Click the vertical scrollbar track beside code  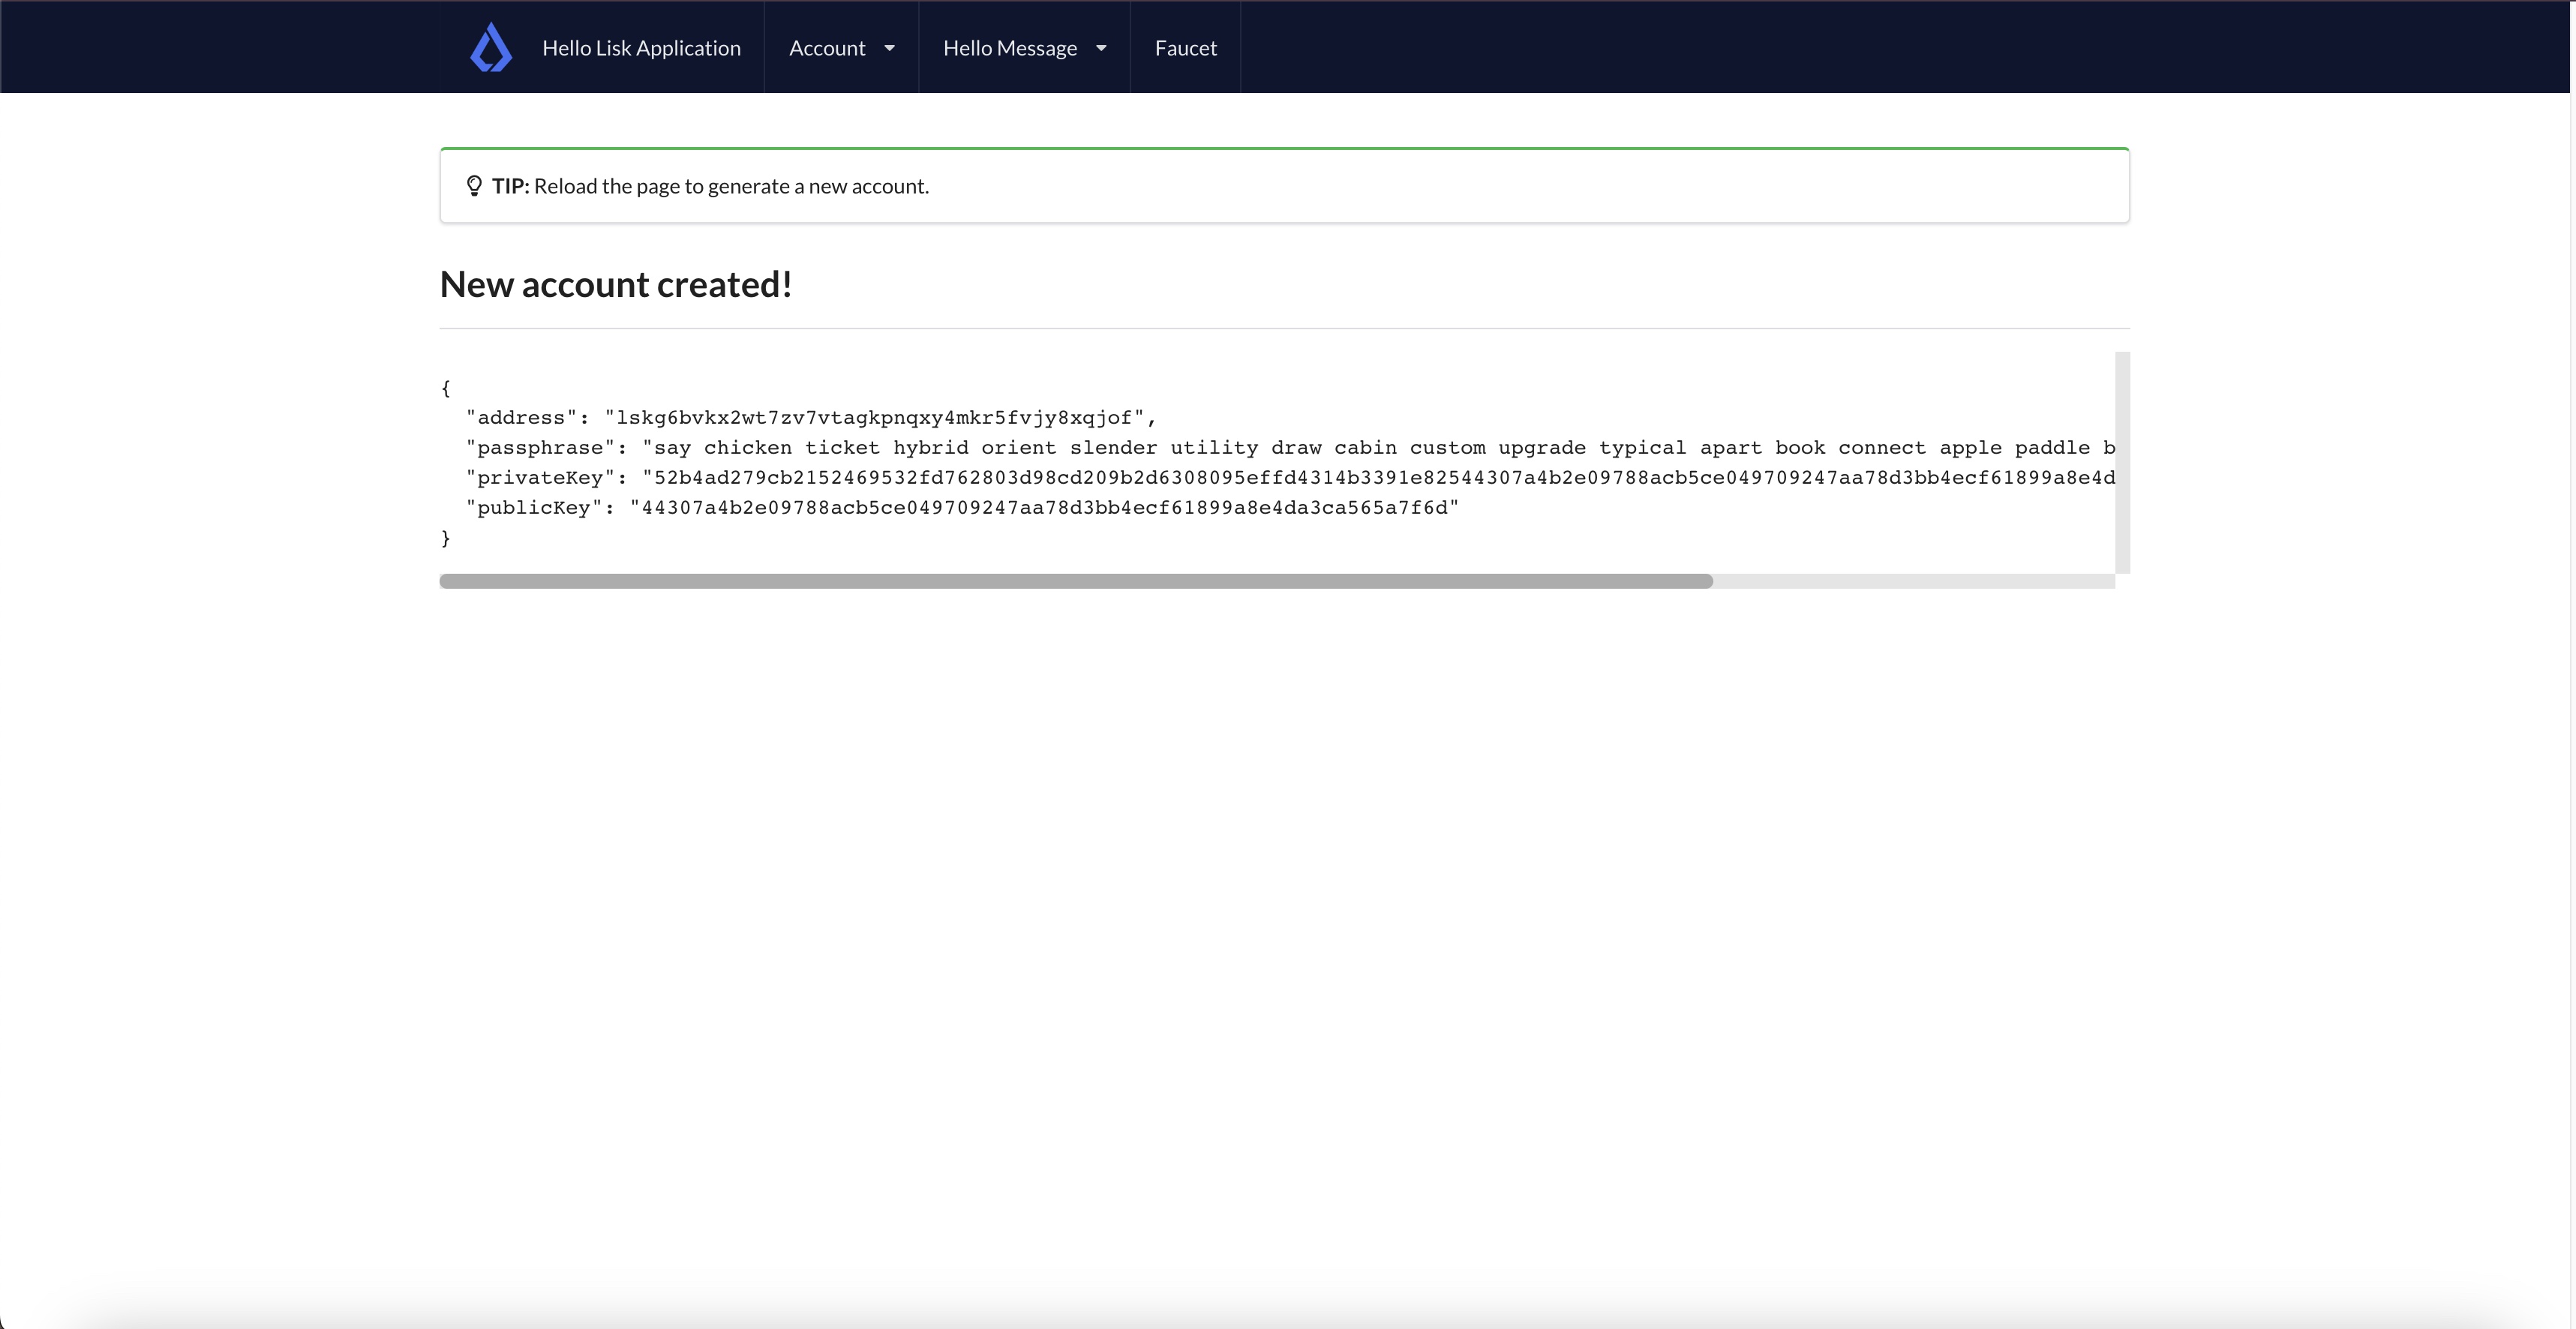click(x=2122, y=462)
